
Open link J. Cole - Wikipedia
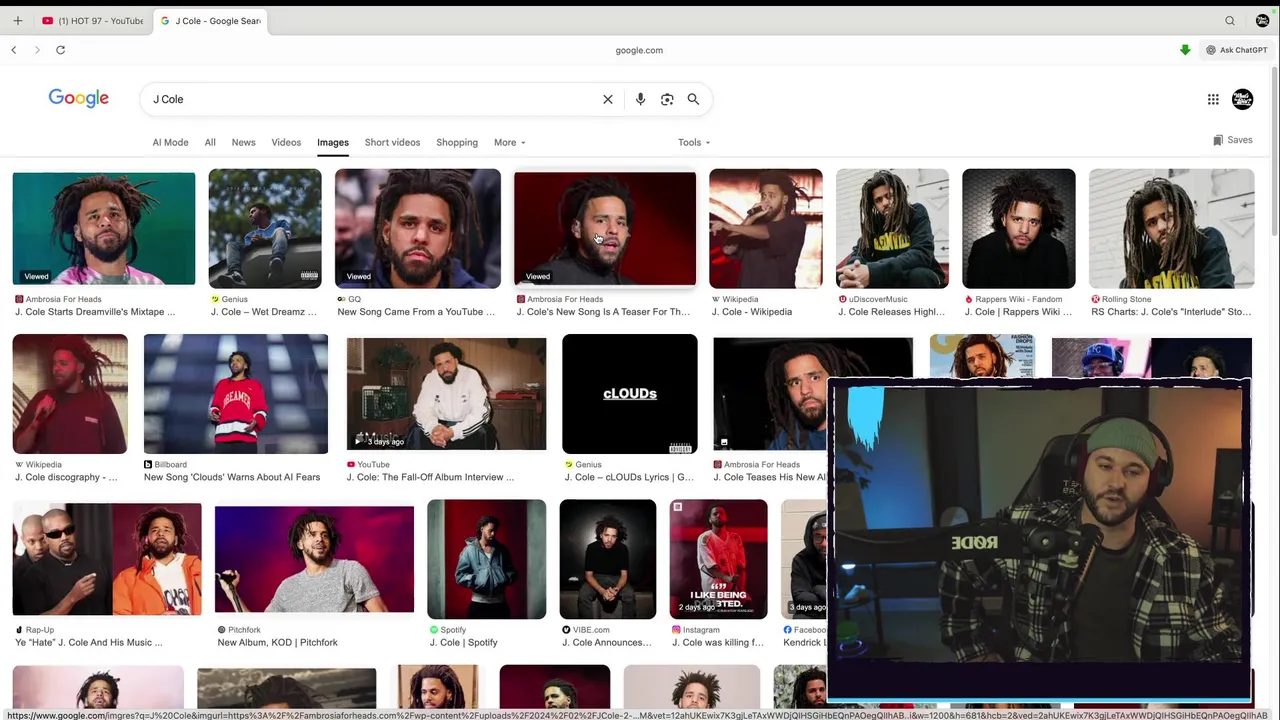(752, 312)
